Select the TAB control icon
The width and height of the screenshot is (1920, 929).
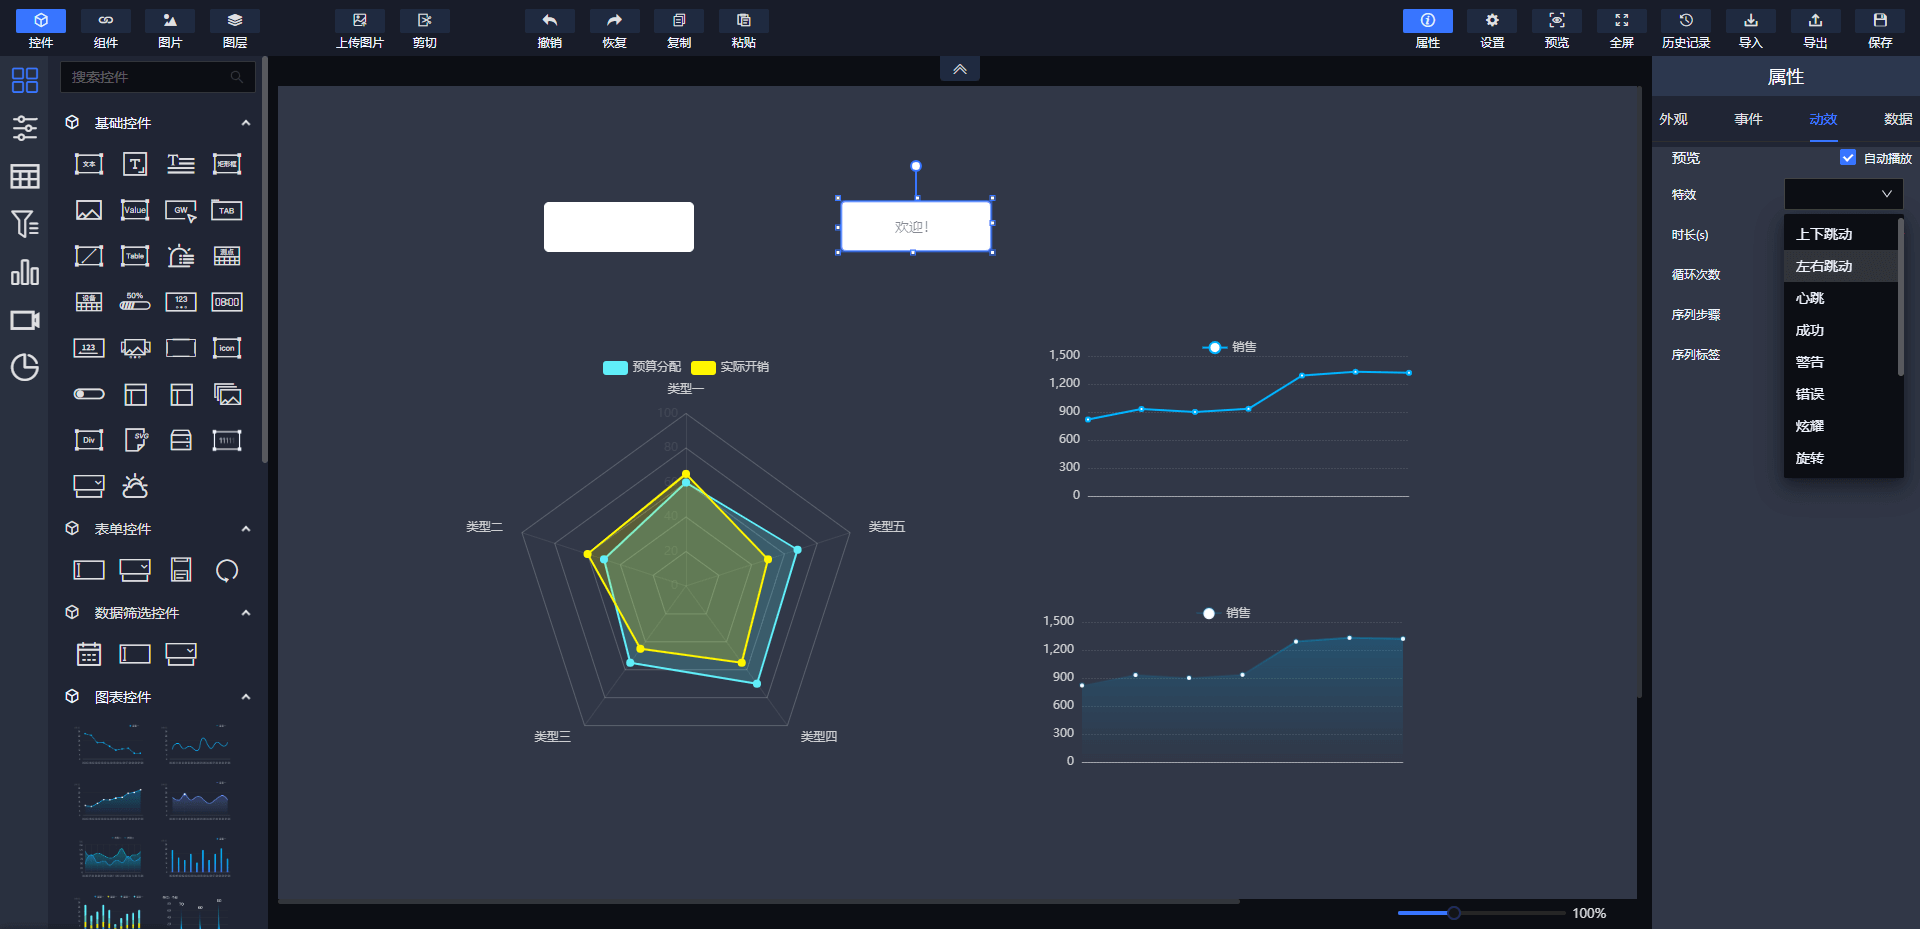coord(227,210)
